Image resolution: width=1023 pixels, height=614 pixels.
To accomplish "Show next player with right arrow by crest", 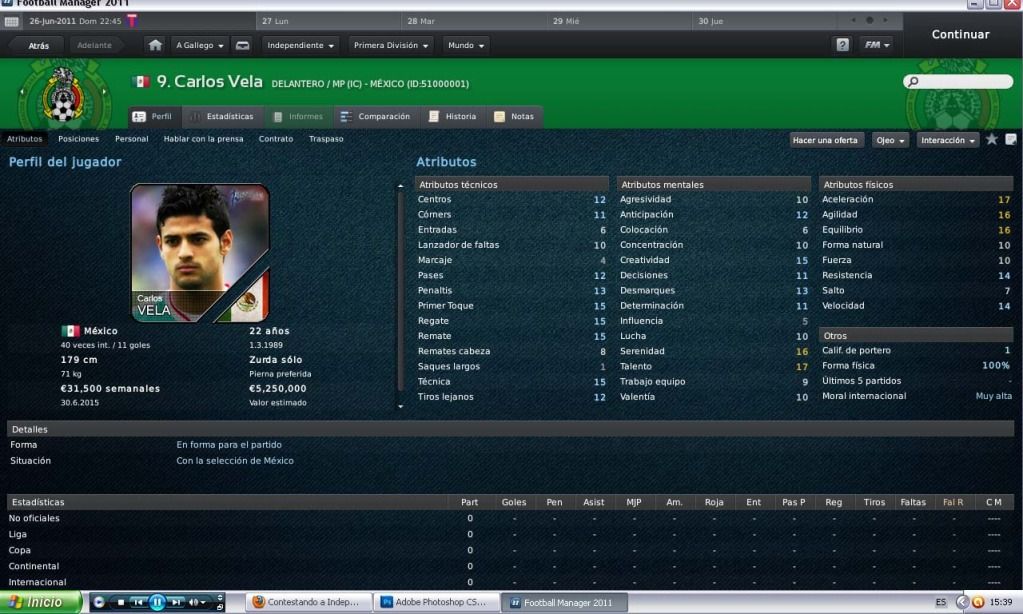I will [104, 92].
